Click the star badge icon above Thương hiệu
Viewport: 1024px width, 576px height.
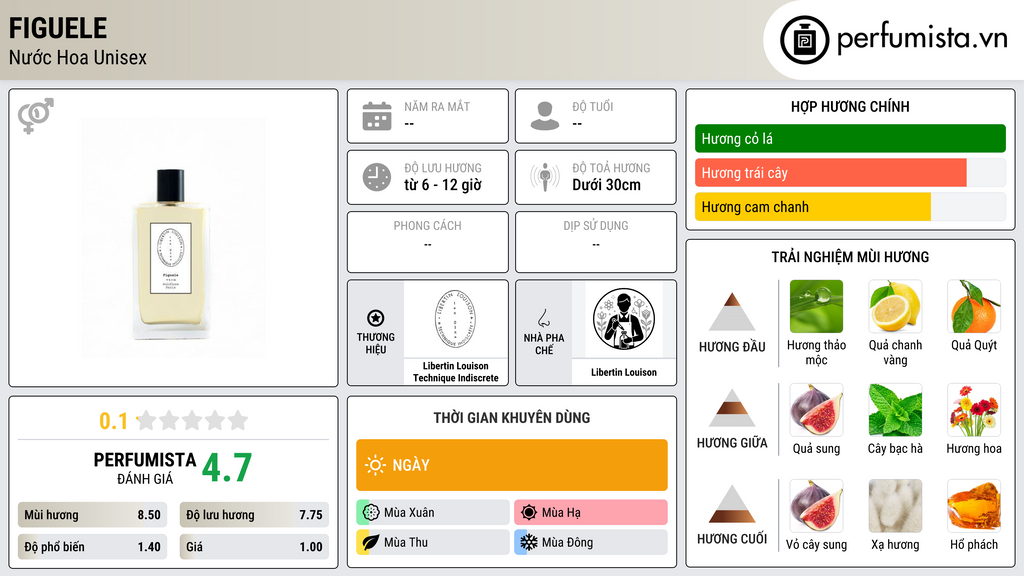(x=376, y=318)
